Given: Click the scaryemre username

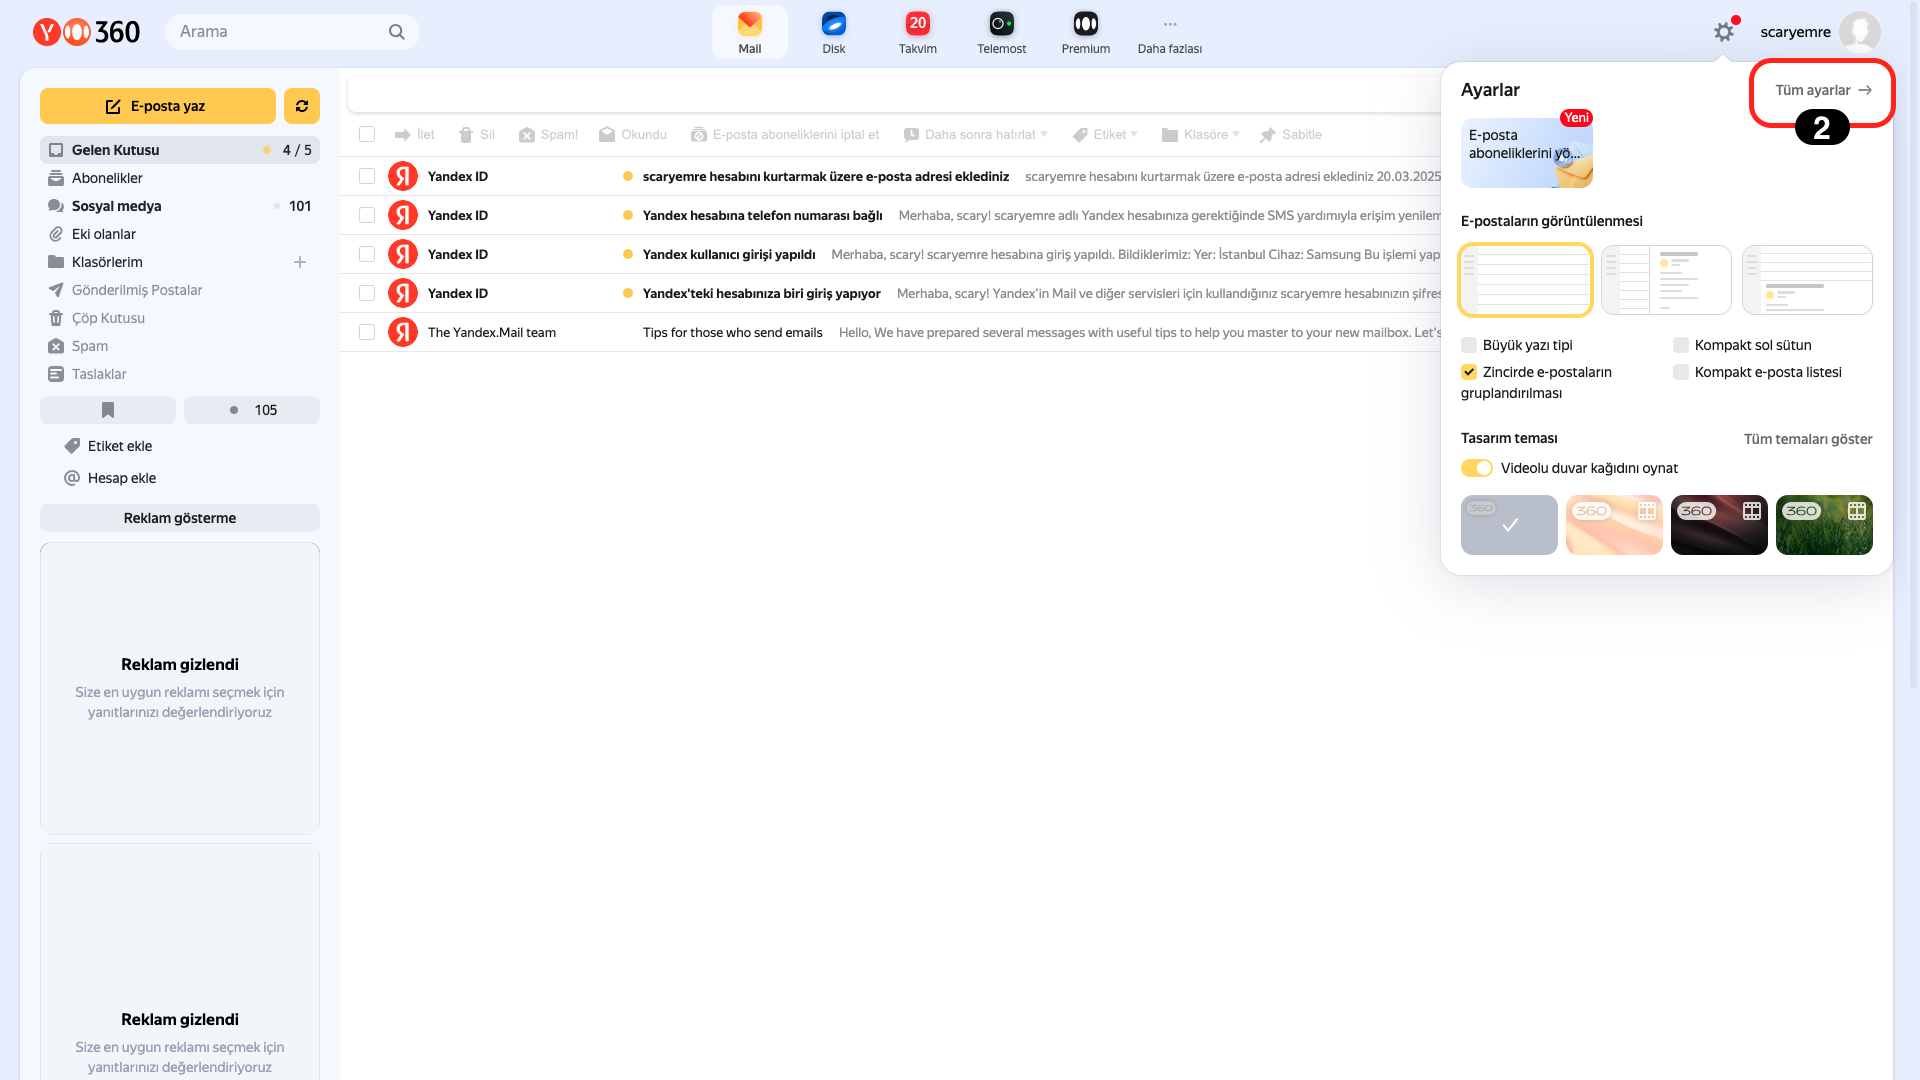Looking at the screenshot, I should point(1795,32).
